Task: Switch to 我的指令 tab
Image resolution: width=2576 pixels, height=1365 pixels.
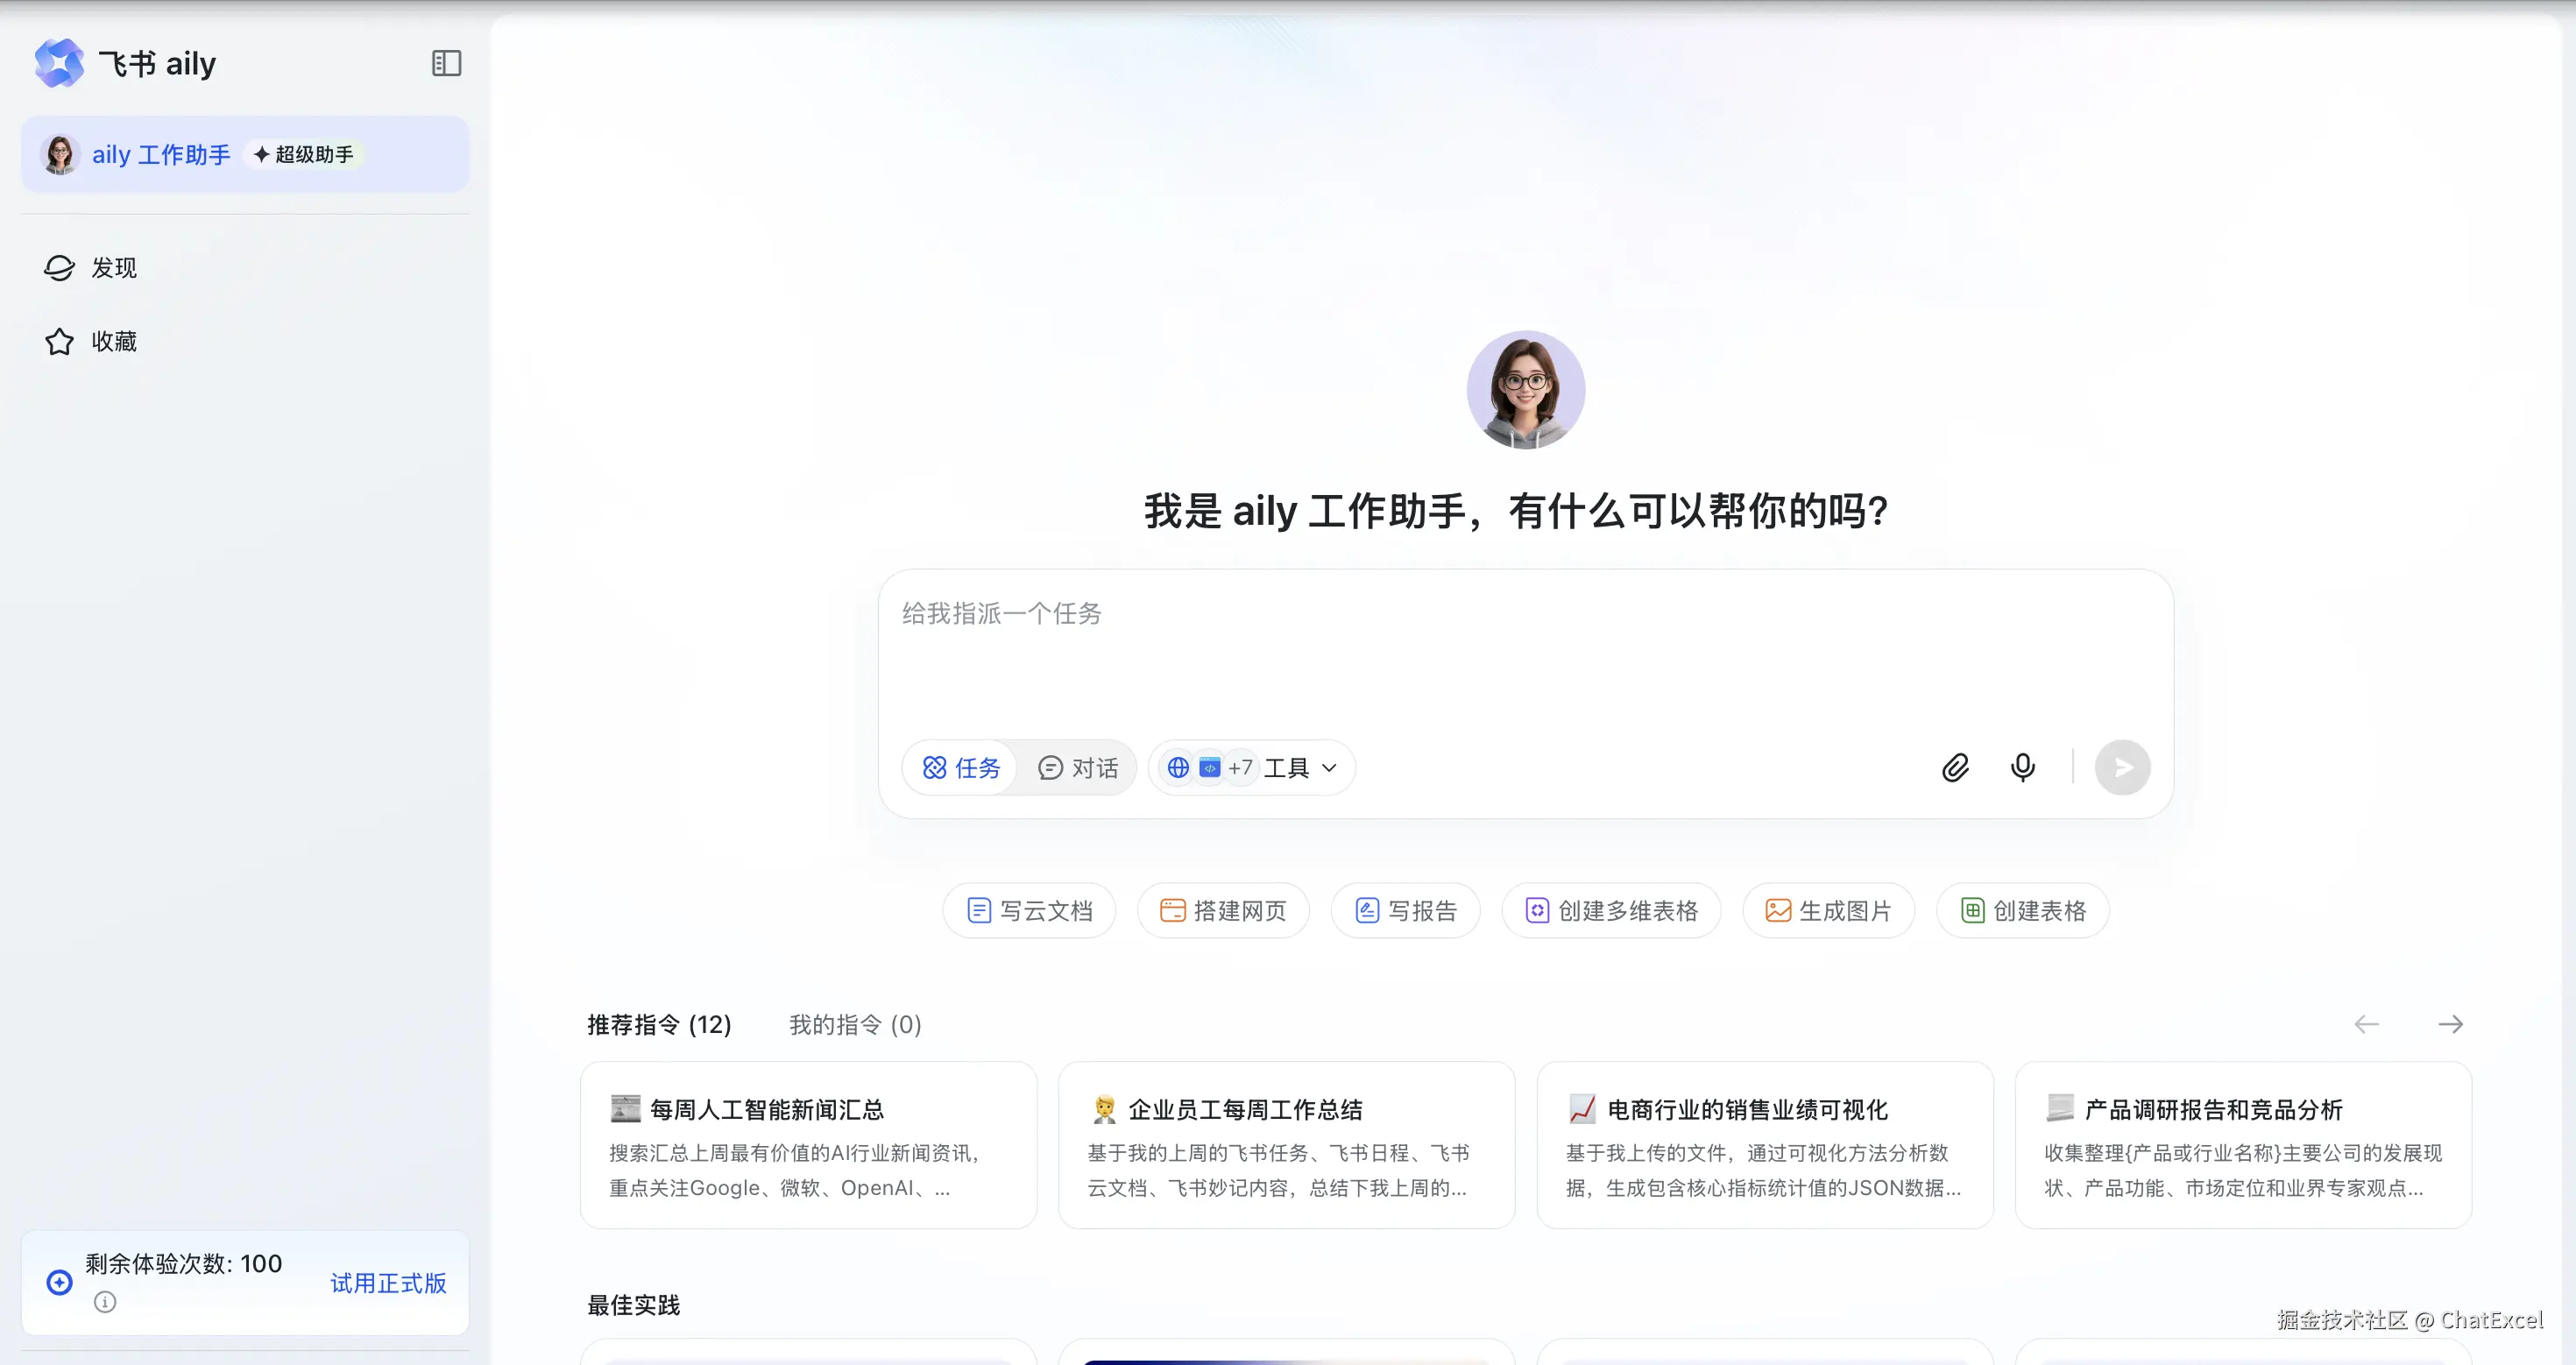Action: pos(855,1024)
